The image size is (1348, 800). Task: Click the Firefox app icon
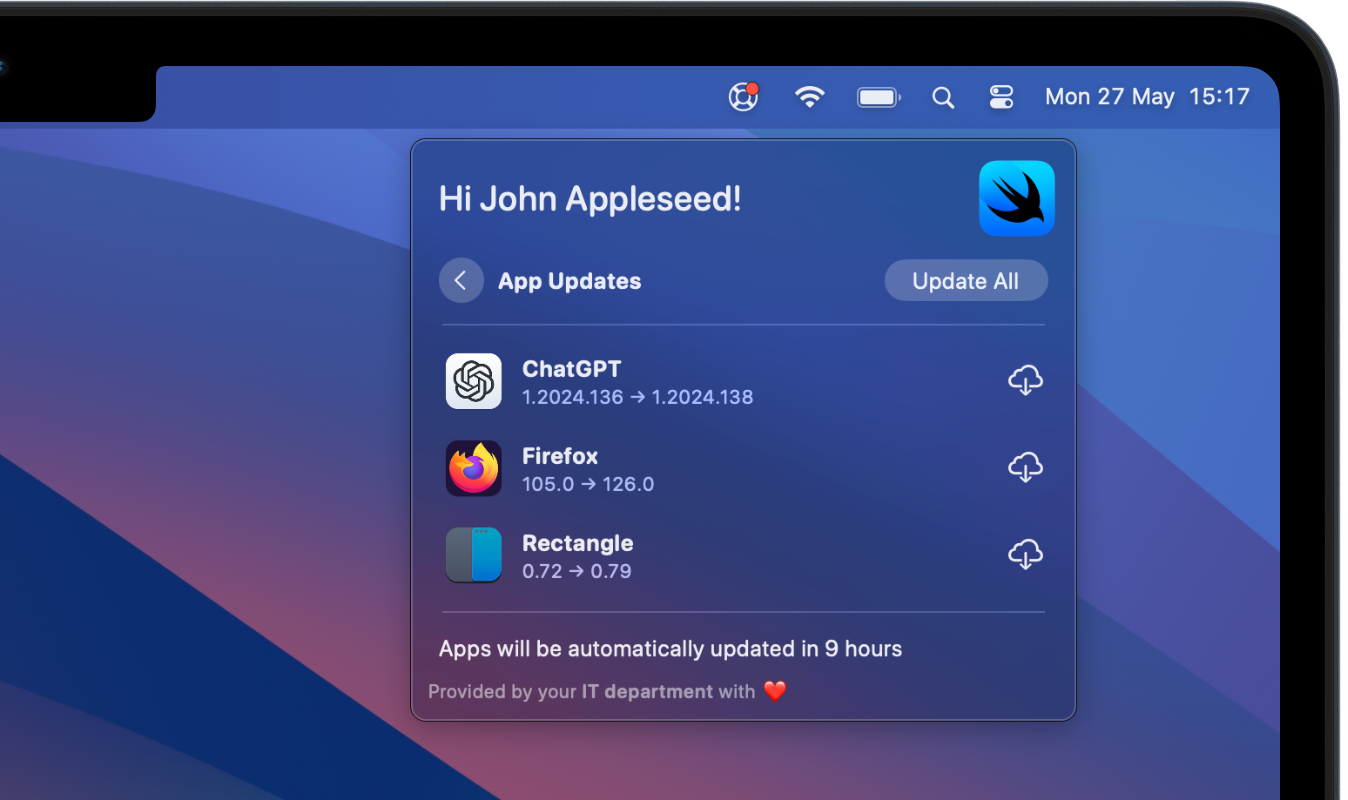(x=473, y=468)
